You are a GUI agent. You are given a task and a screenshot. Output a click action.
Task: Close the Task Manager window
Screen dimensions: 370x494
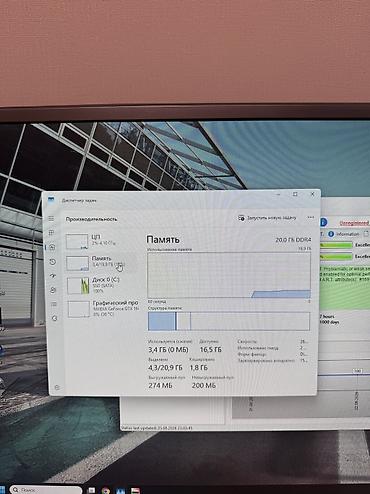pyautogui.click(x=312, y=194)
